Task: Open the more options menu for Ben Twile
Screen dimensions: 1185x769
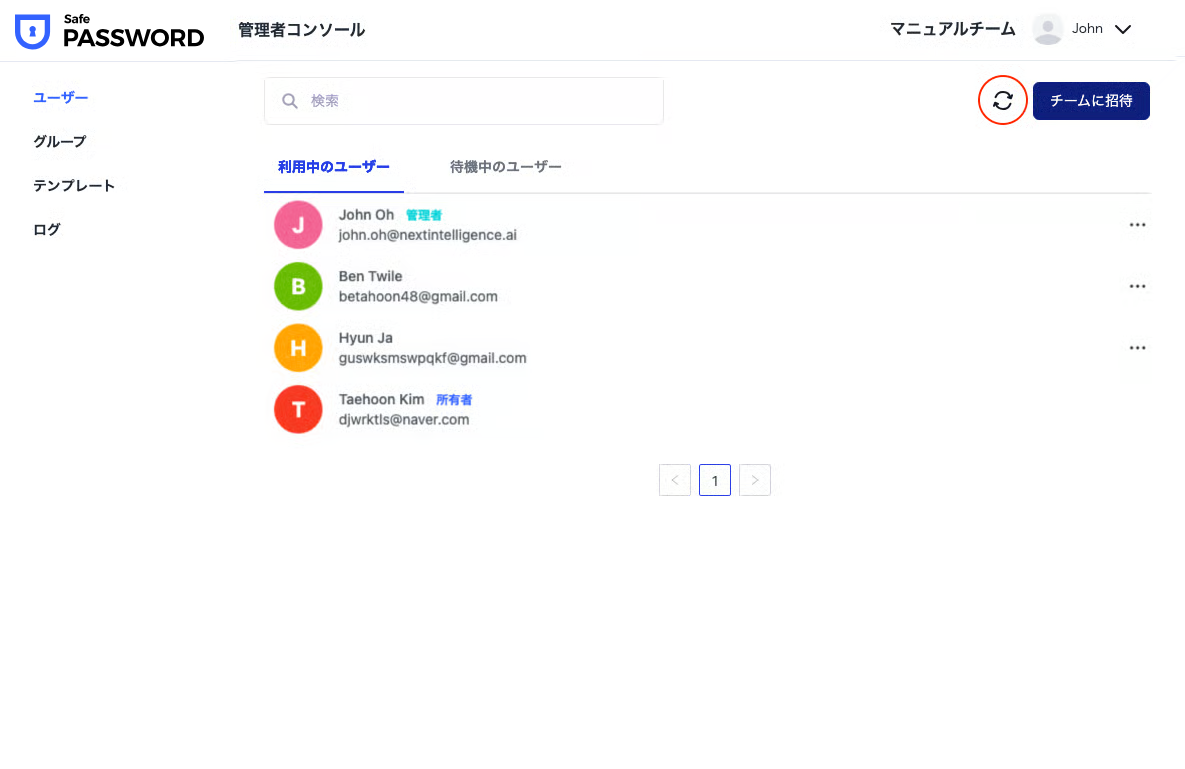Action: [1137, 287]
